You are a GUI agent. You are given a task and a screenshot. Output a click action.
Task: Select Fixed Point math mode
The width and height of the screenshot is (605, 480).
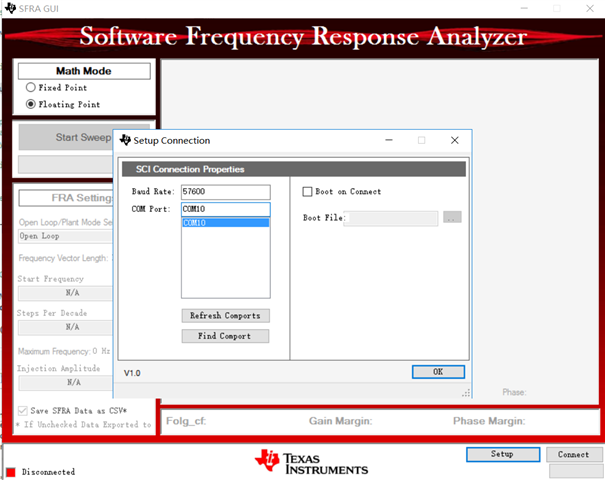click(30, 88)
